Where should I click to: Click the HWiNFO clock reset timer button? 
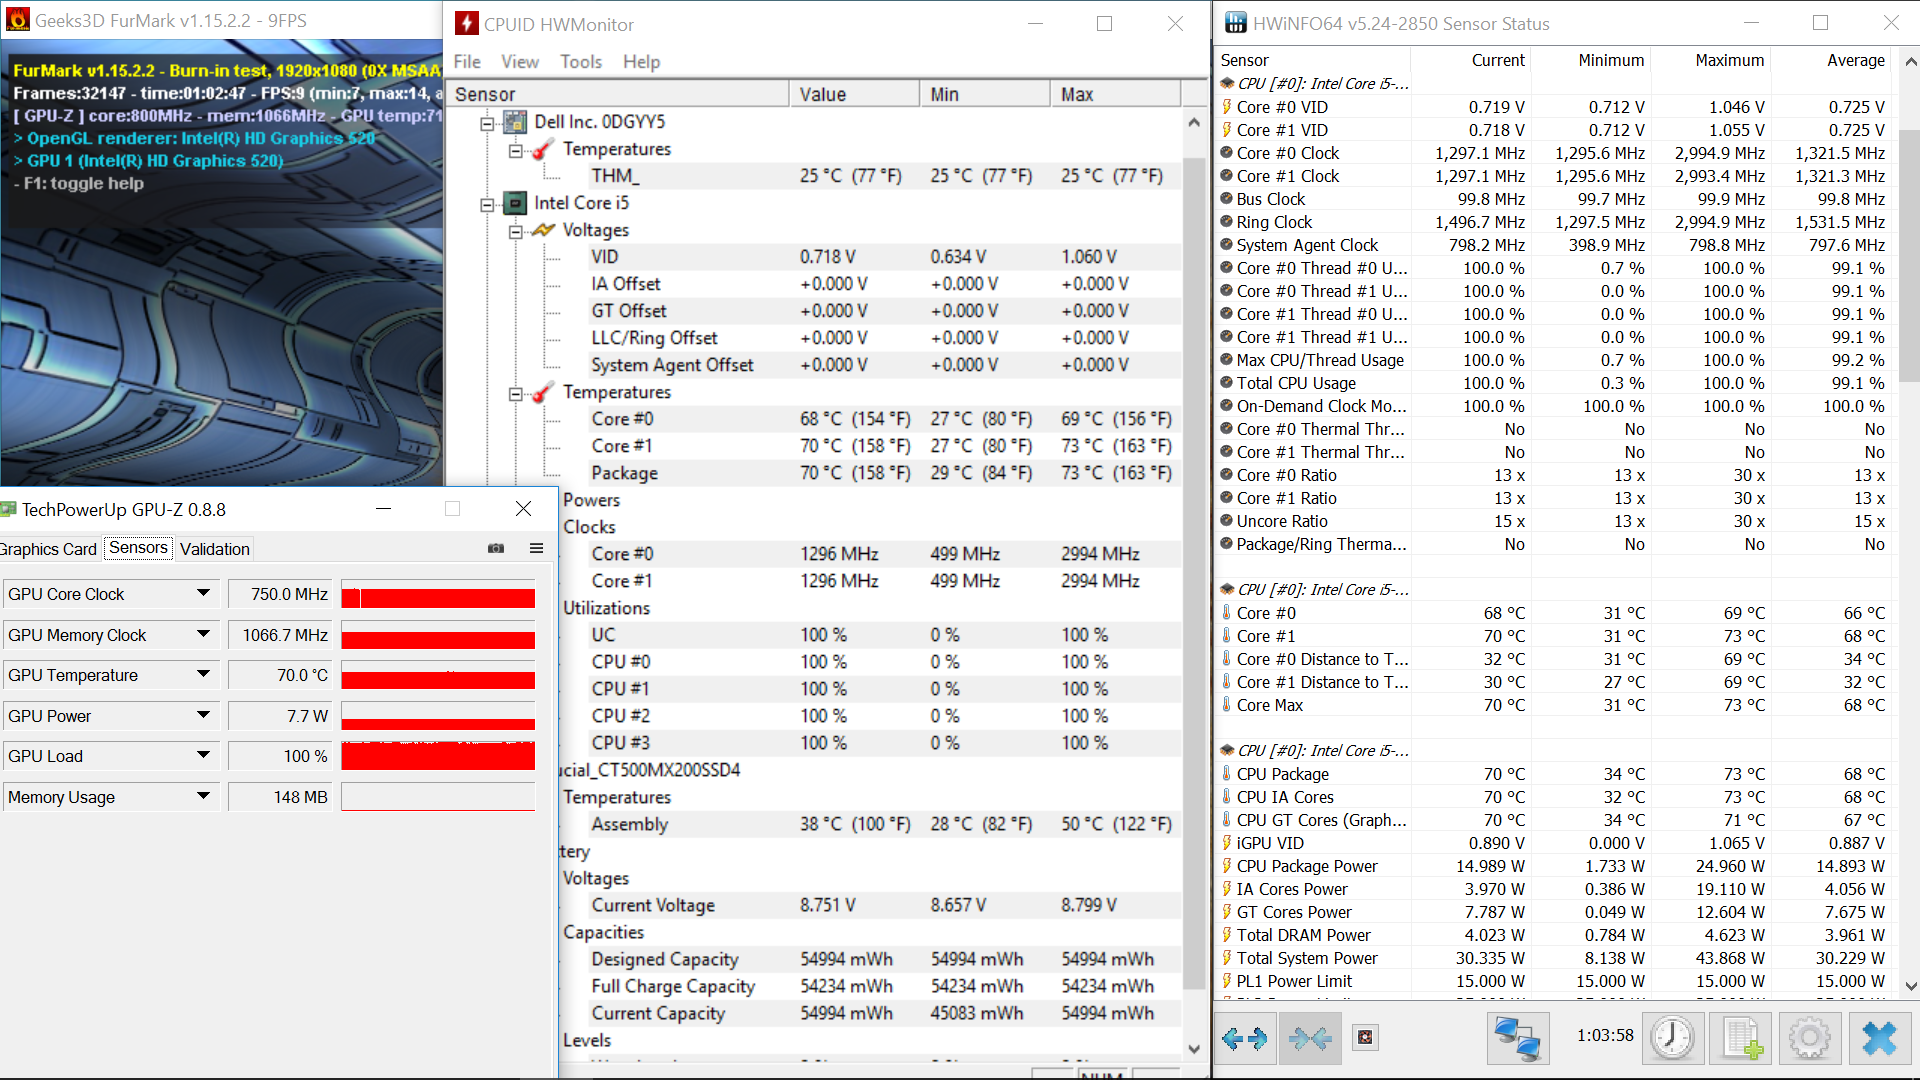[1672, 1039]
